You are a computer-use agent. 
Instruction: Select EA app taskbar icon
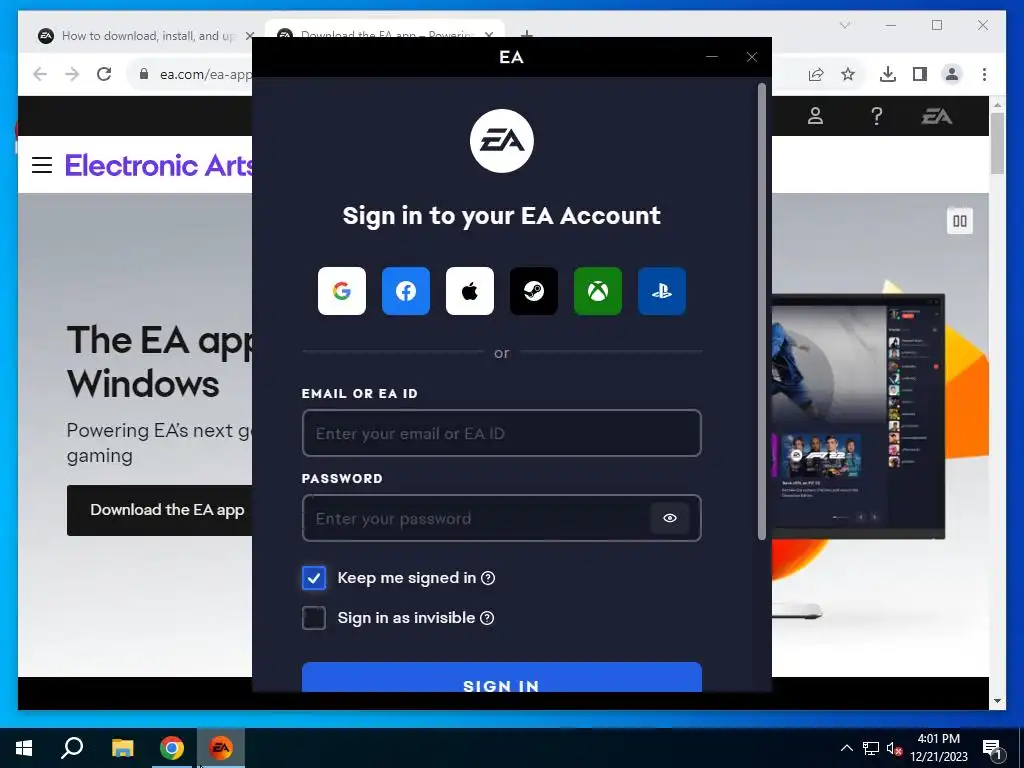[x=221, y=748]
